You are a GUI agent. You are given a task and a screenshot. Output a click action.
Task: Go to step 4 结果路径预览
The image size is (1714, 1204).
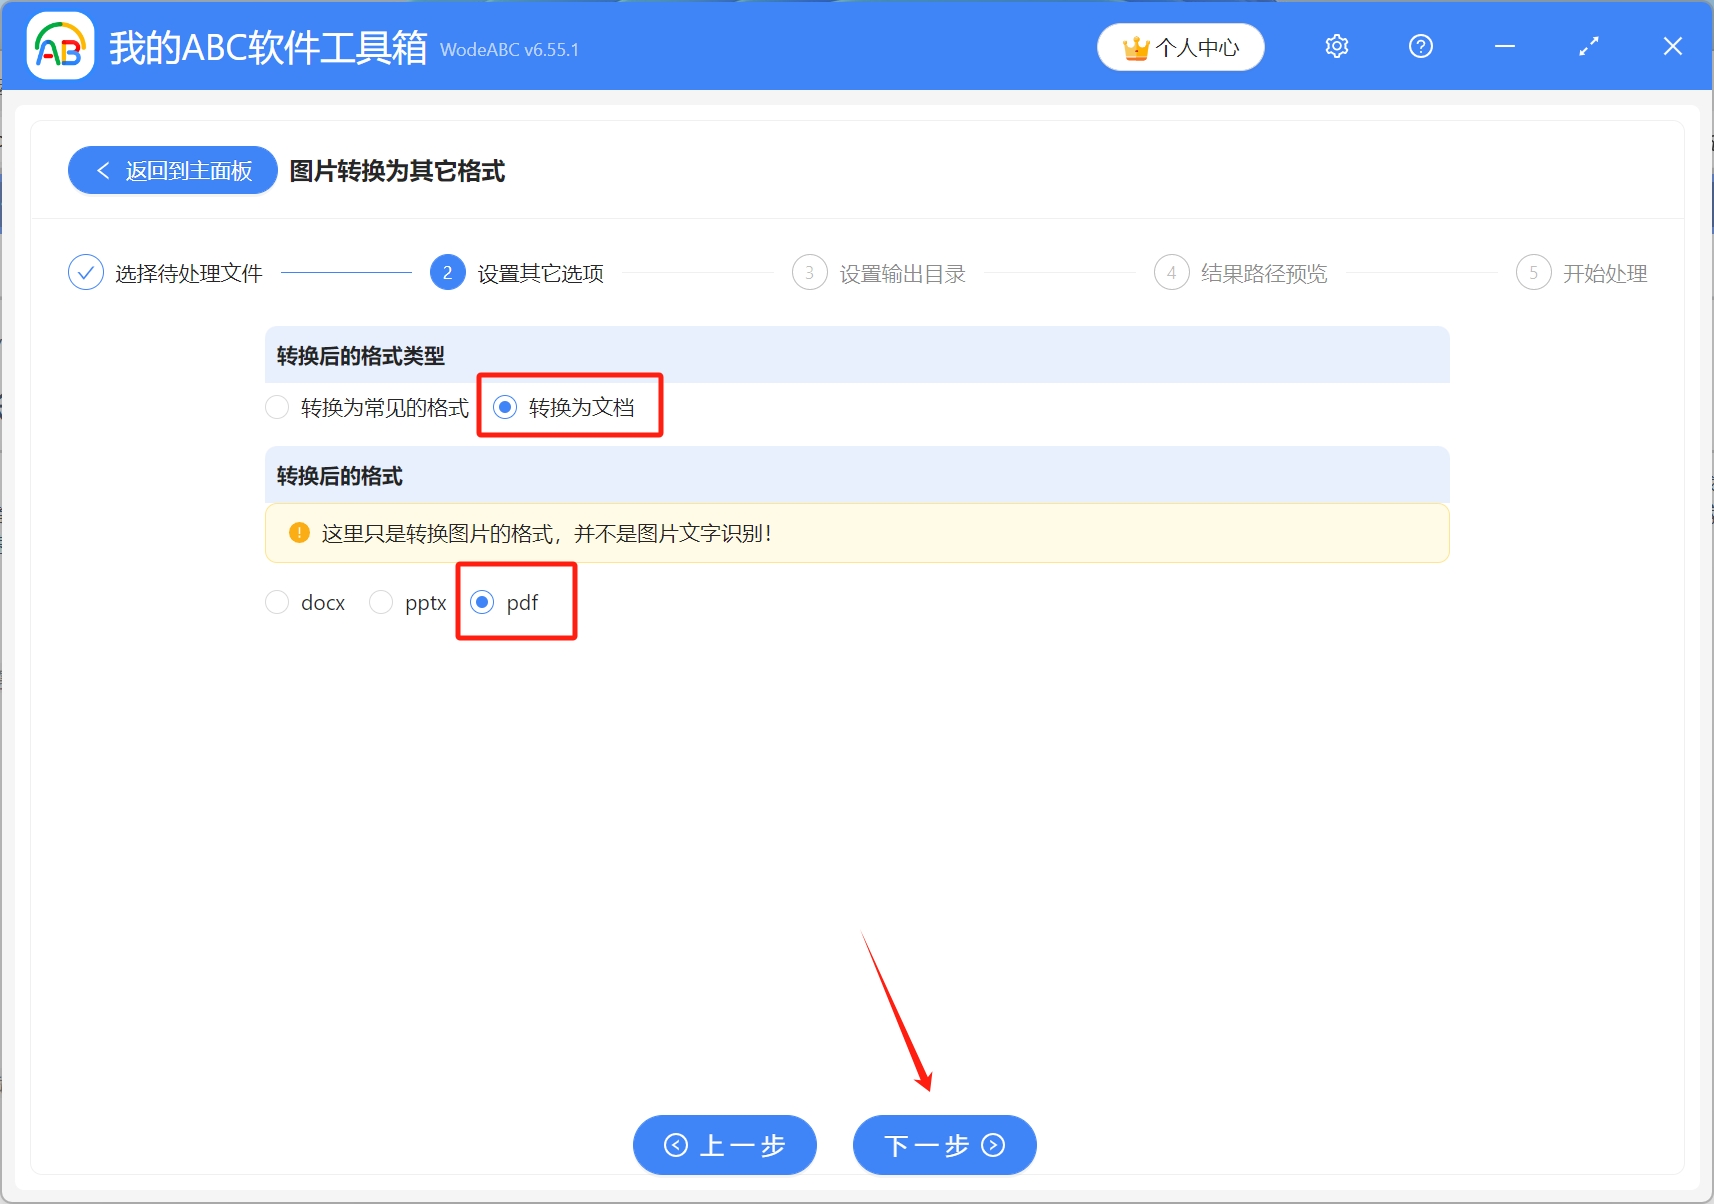(x=1241, y=273)
